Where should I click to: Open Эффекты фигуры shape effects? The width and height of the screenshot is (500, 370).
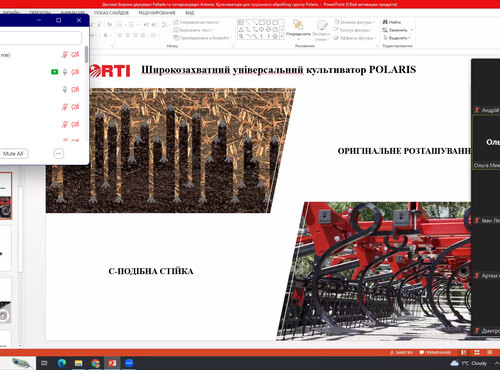[x=355, y=38]
